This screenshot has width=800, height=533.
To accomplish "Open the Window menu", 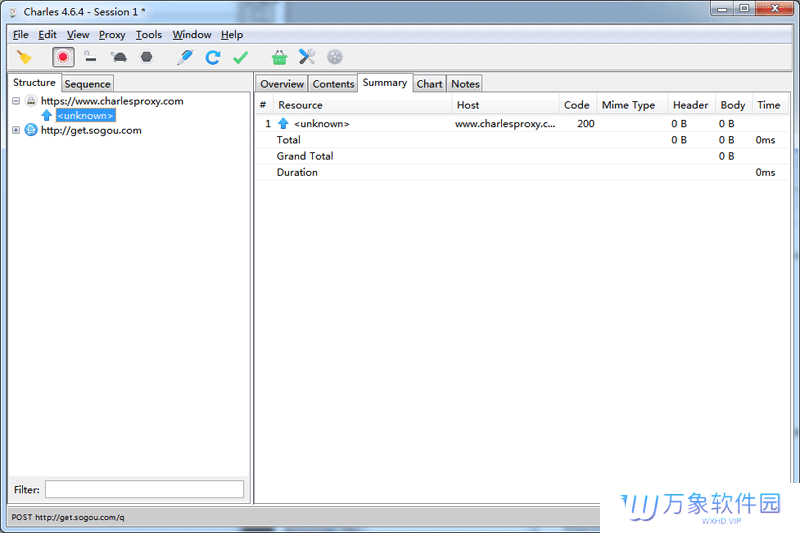I will (192, 35).
